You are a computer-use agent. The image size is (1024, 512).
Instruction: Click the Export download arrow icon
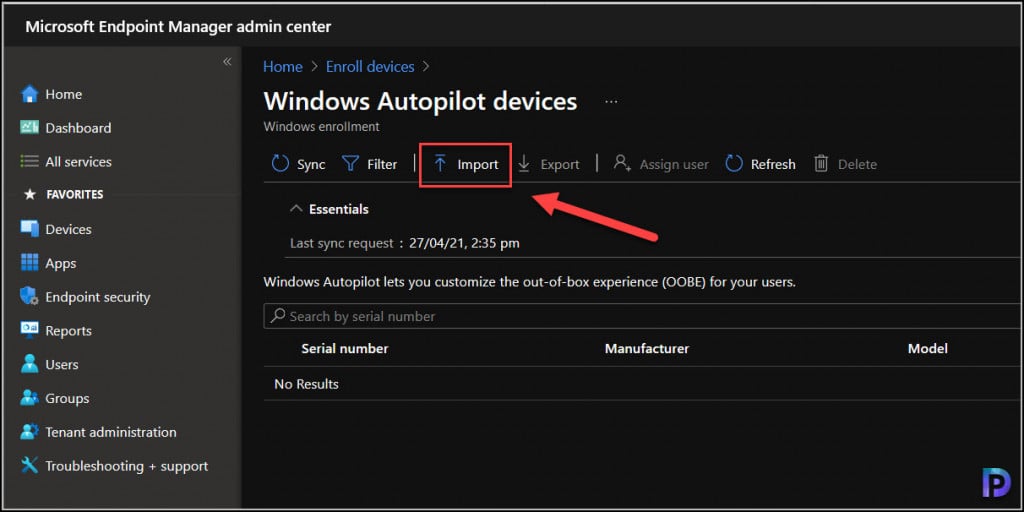point(524,164)
